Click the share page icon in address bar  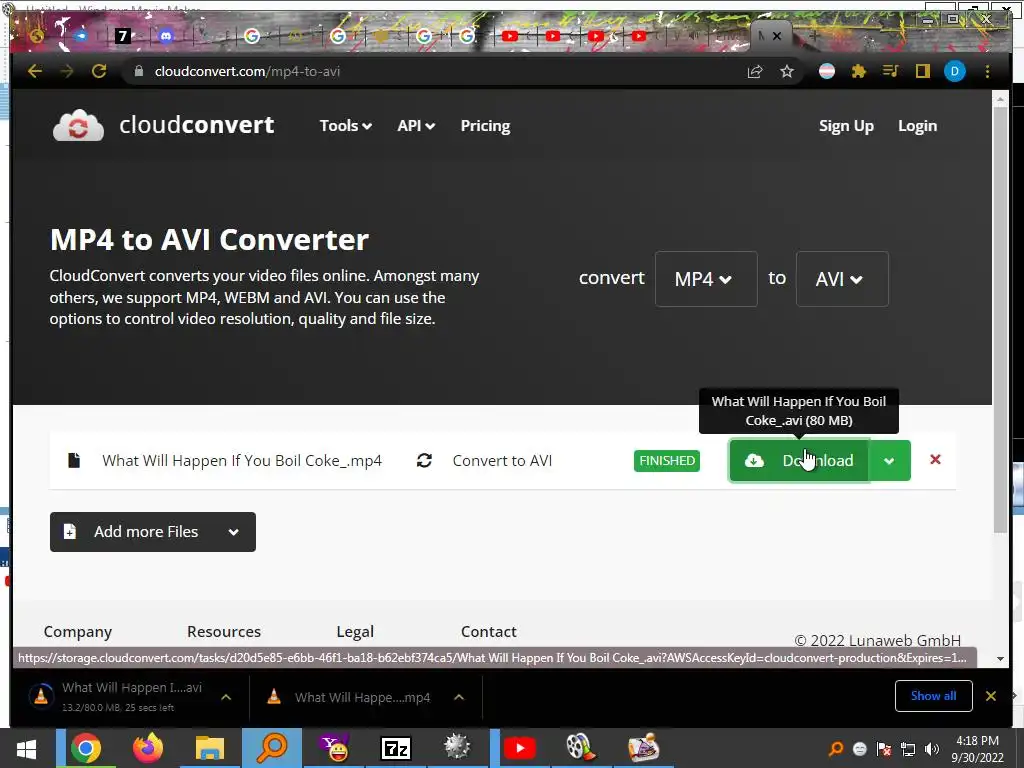pos(755,71)
